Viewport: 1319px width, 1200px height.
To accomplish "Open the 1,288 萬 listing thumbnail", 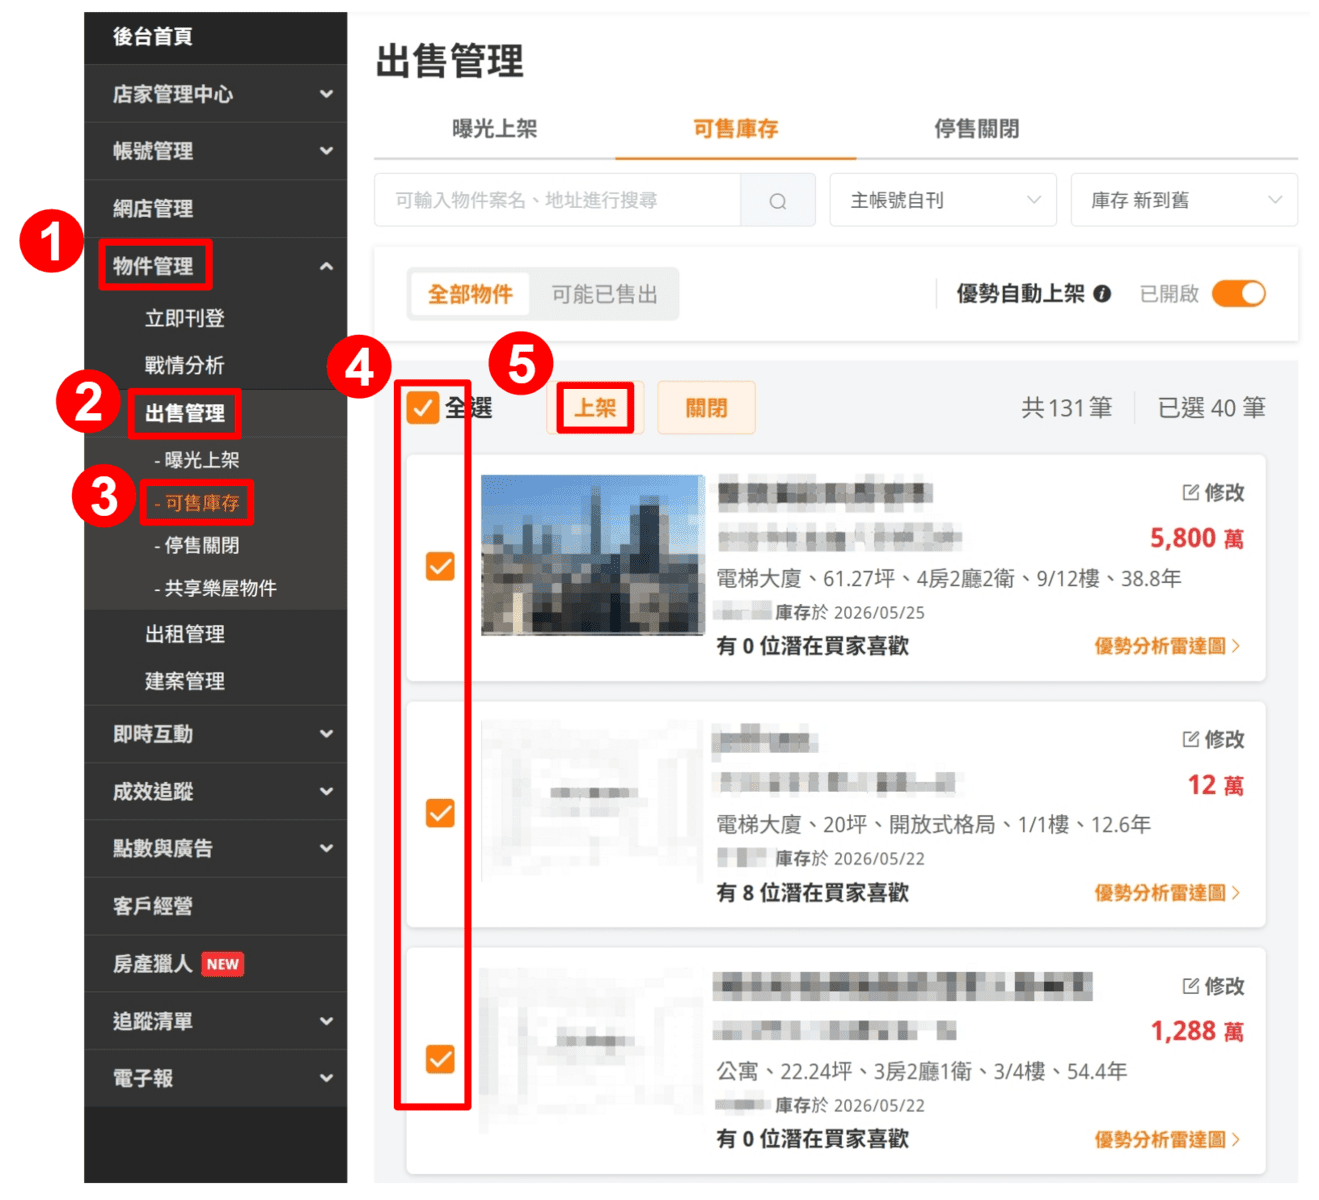I will (593, 1047).
